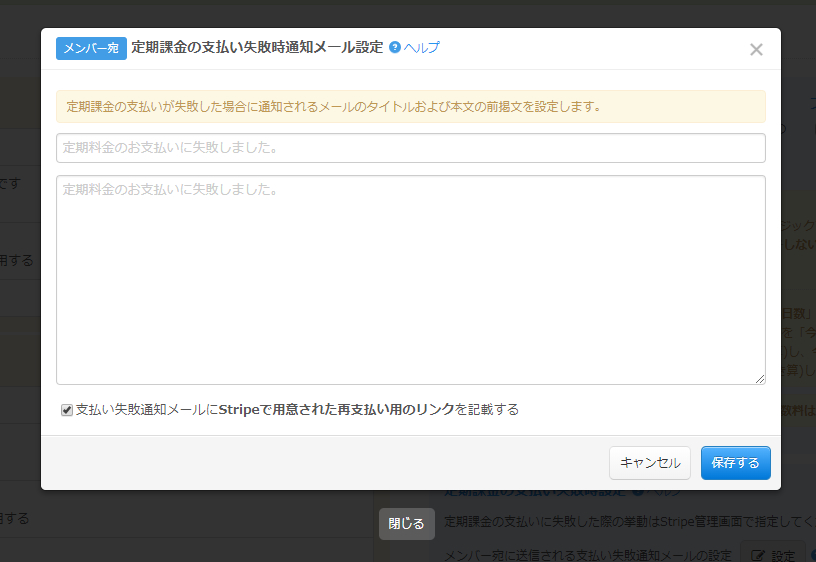Grab the text area resize handle corner
The width and height of the screenshot is (816, 562).
(x=760, y=379)
